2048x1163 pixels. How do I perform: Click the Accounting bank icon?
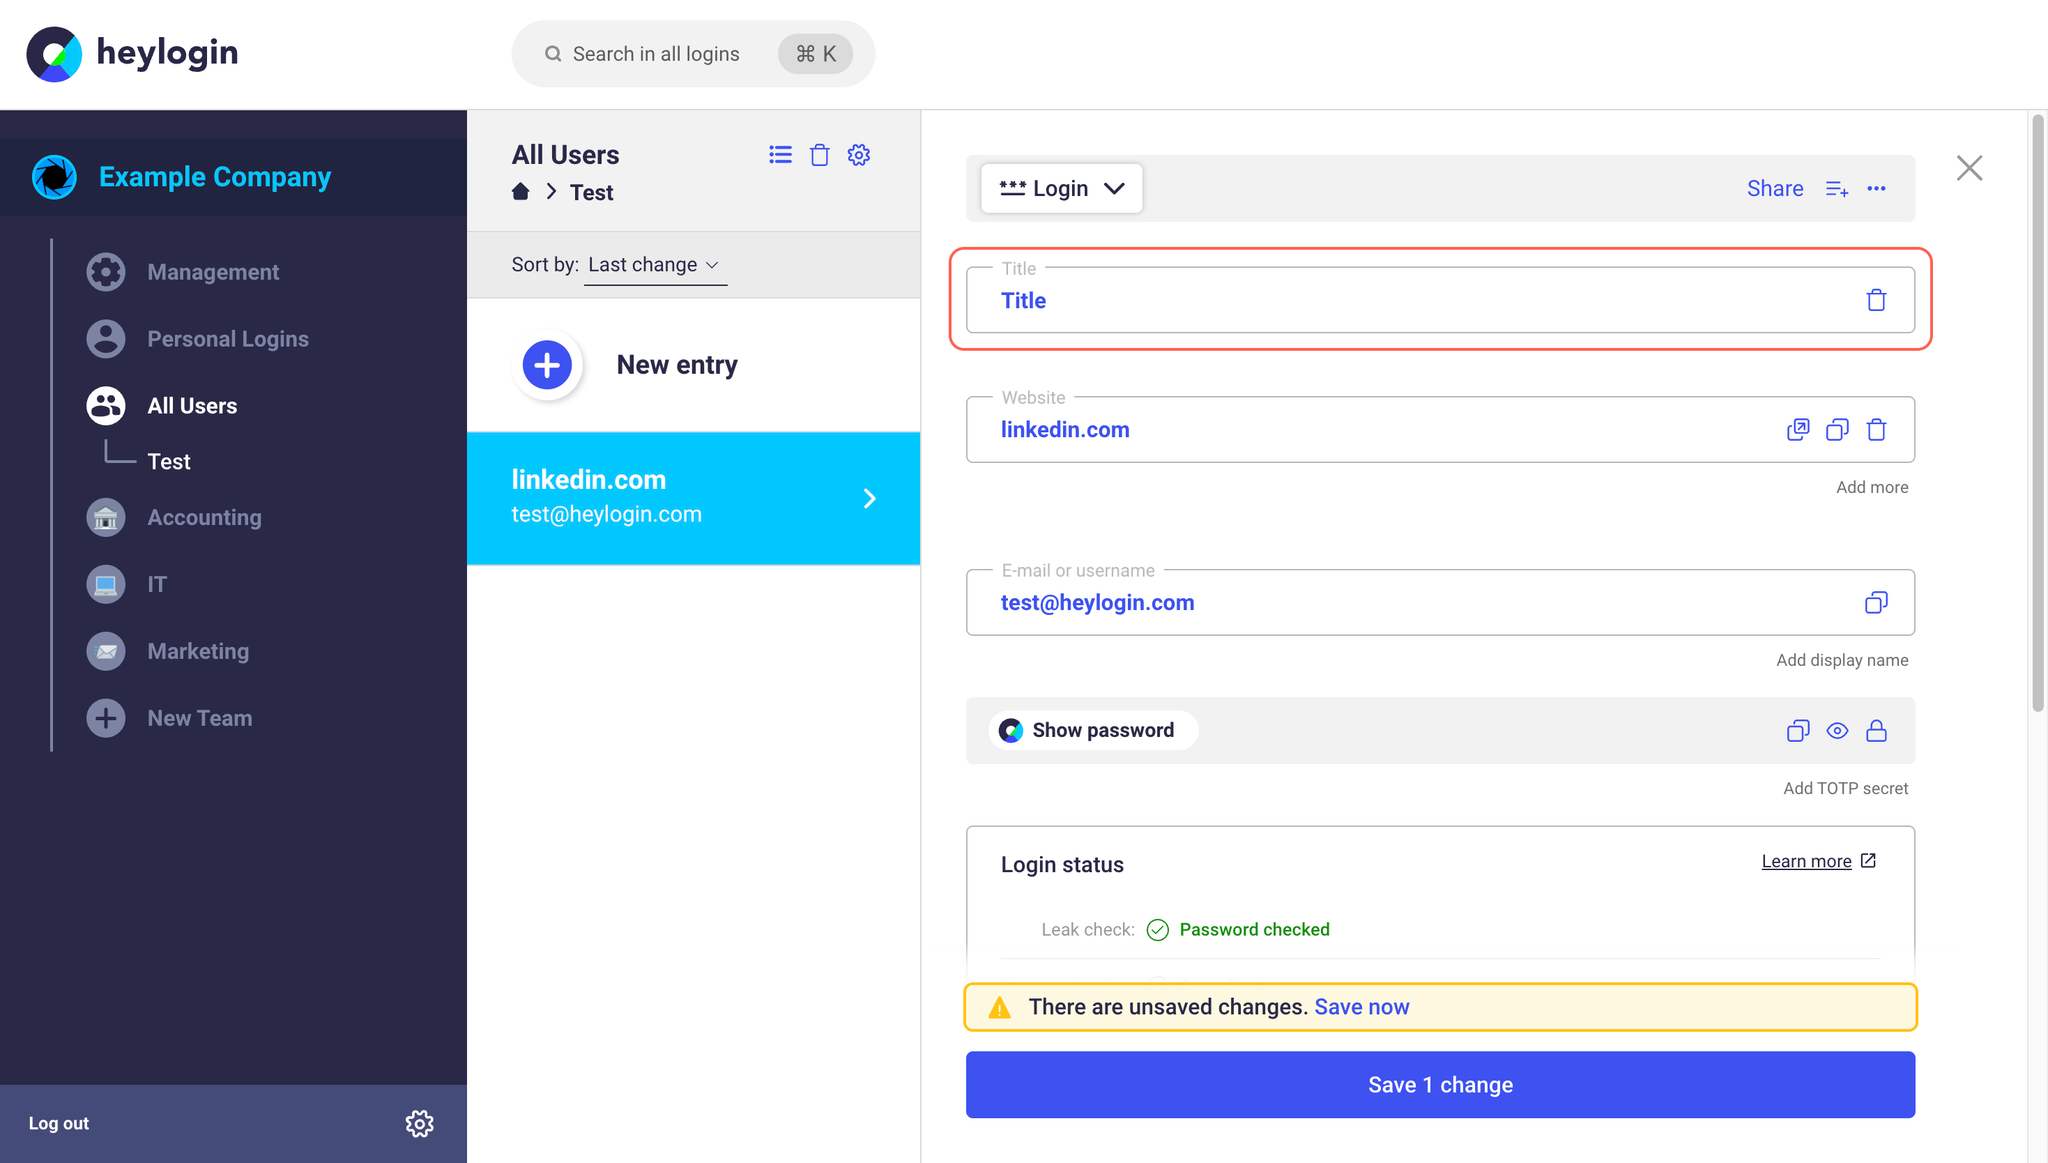click(106, 518)
